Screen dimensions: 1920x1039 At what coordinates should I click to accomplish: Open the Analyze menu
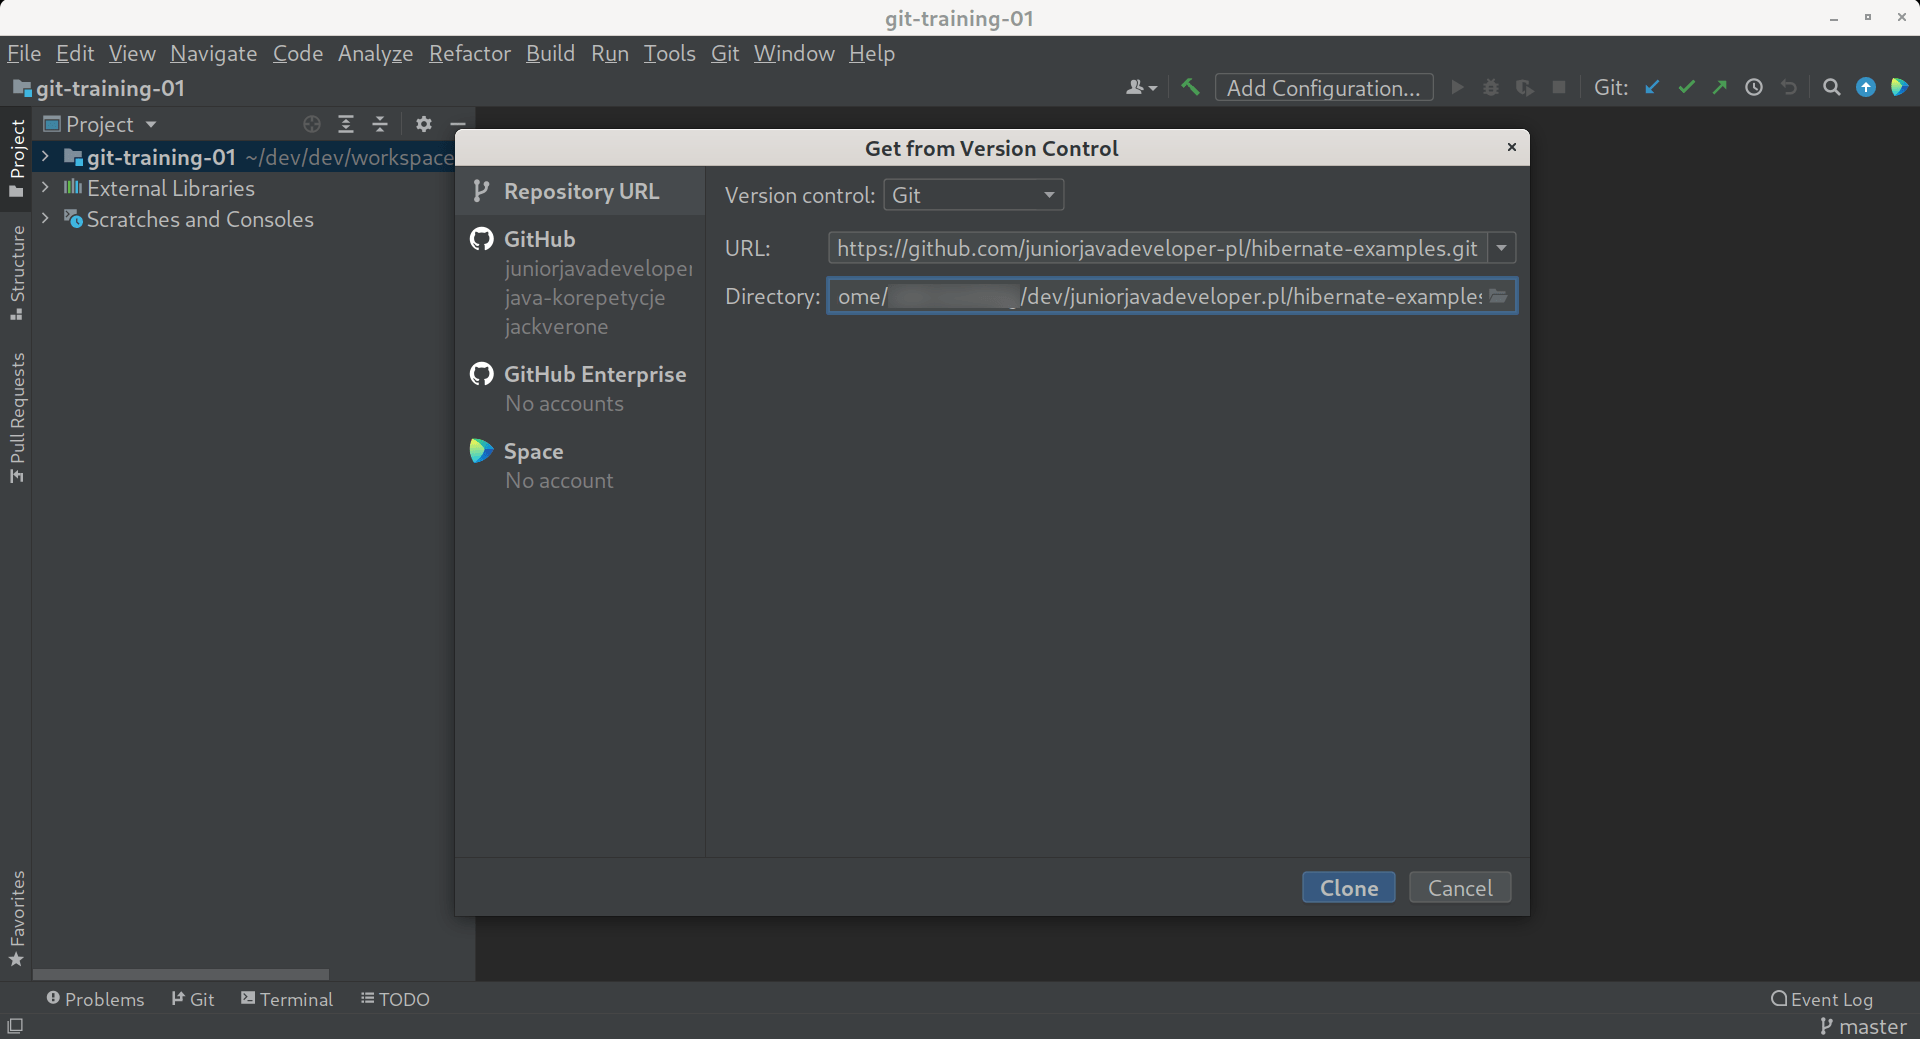375,54
